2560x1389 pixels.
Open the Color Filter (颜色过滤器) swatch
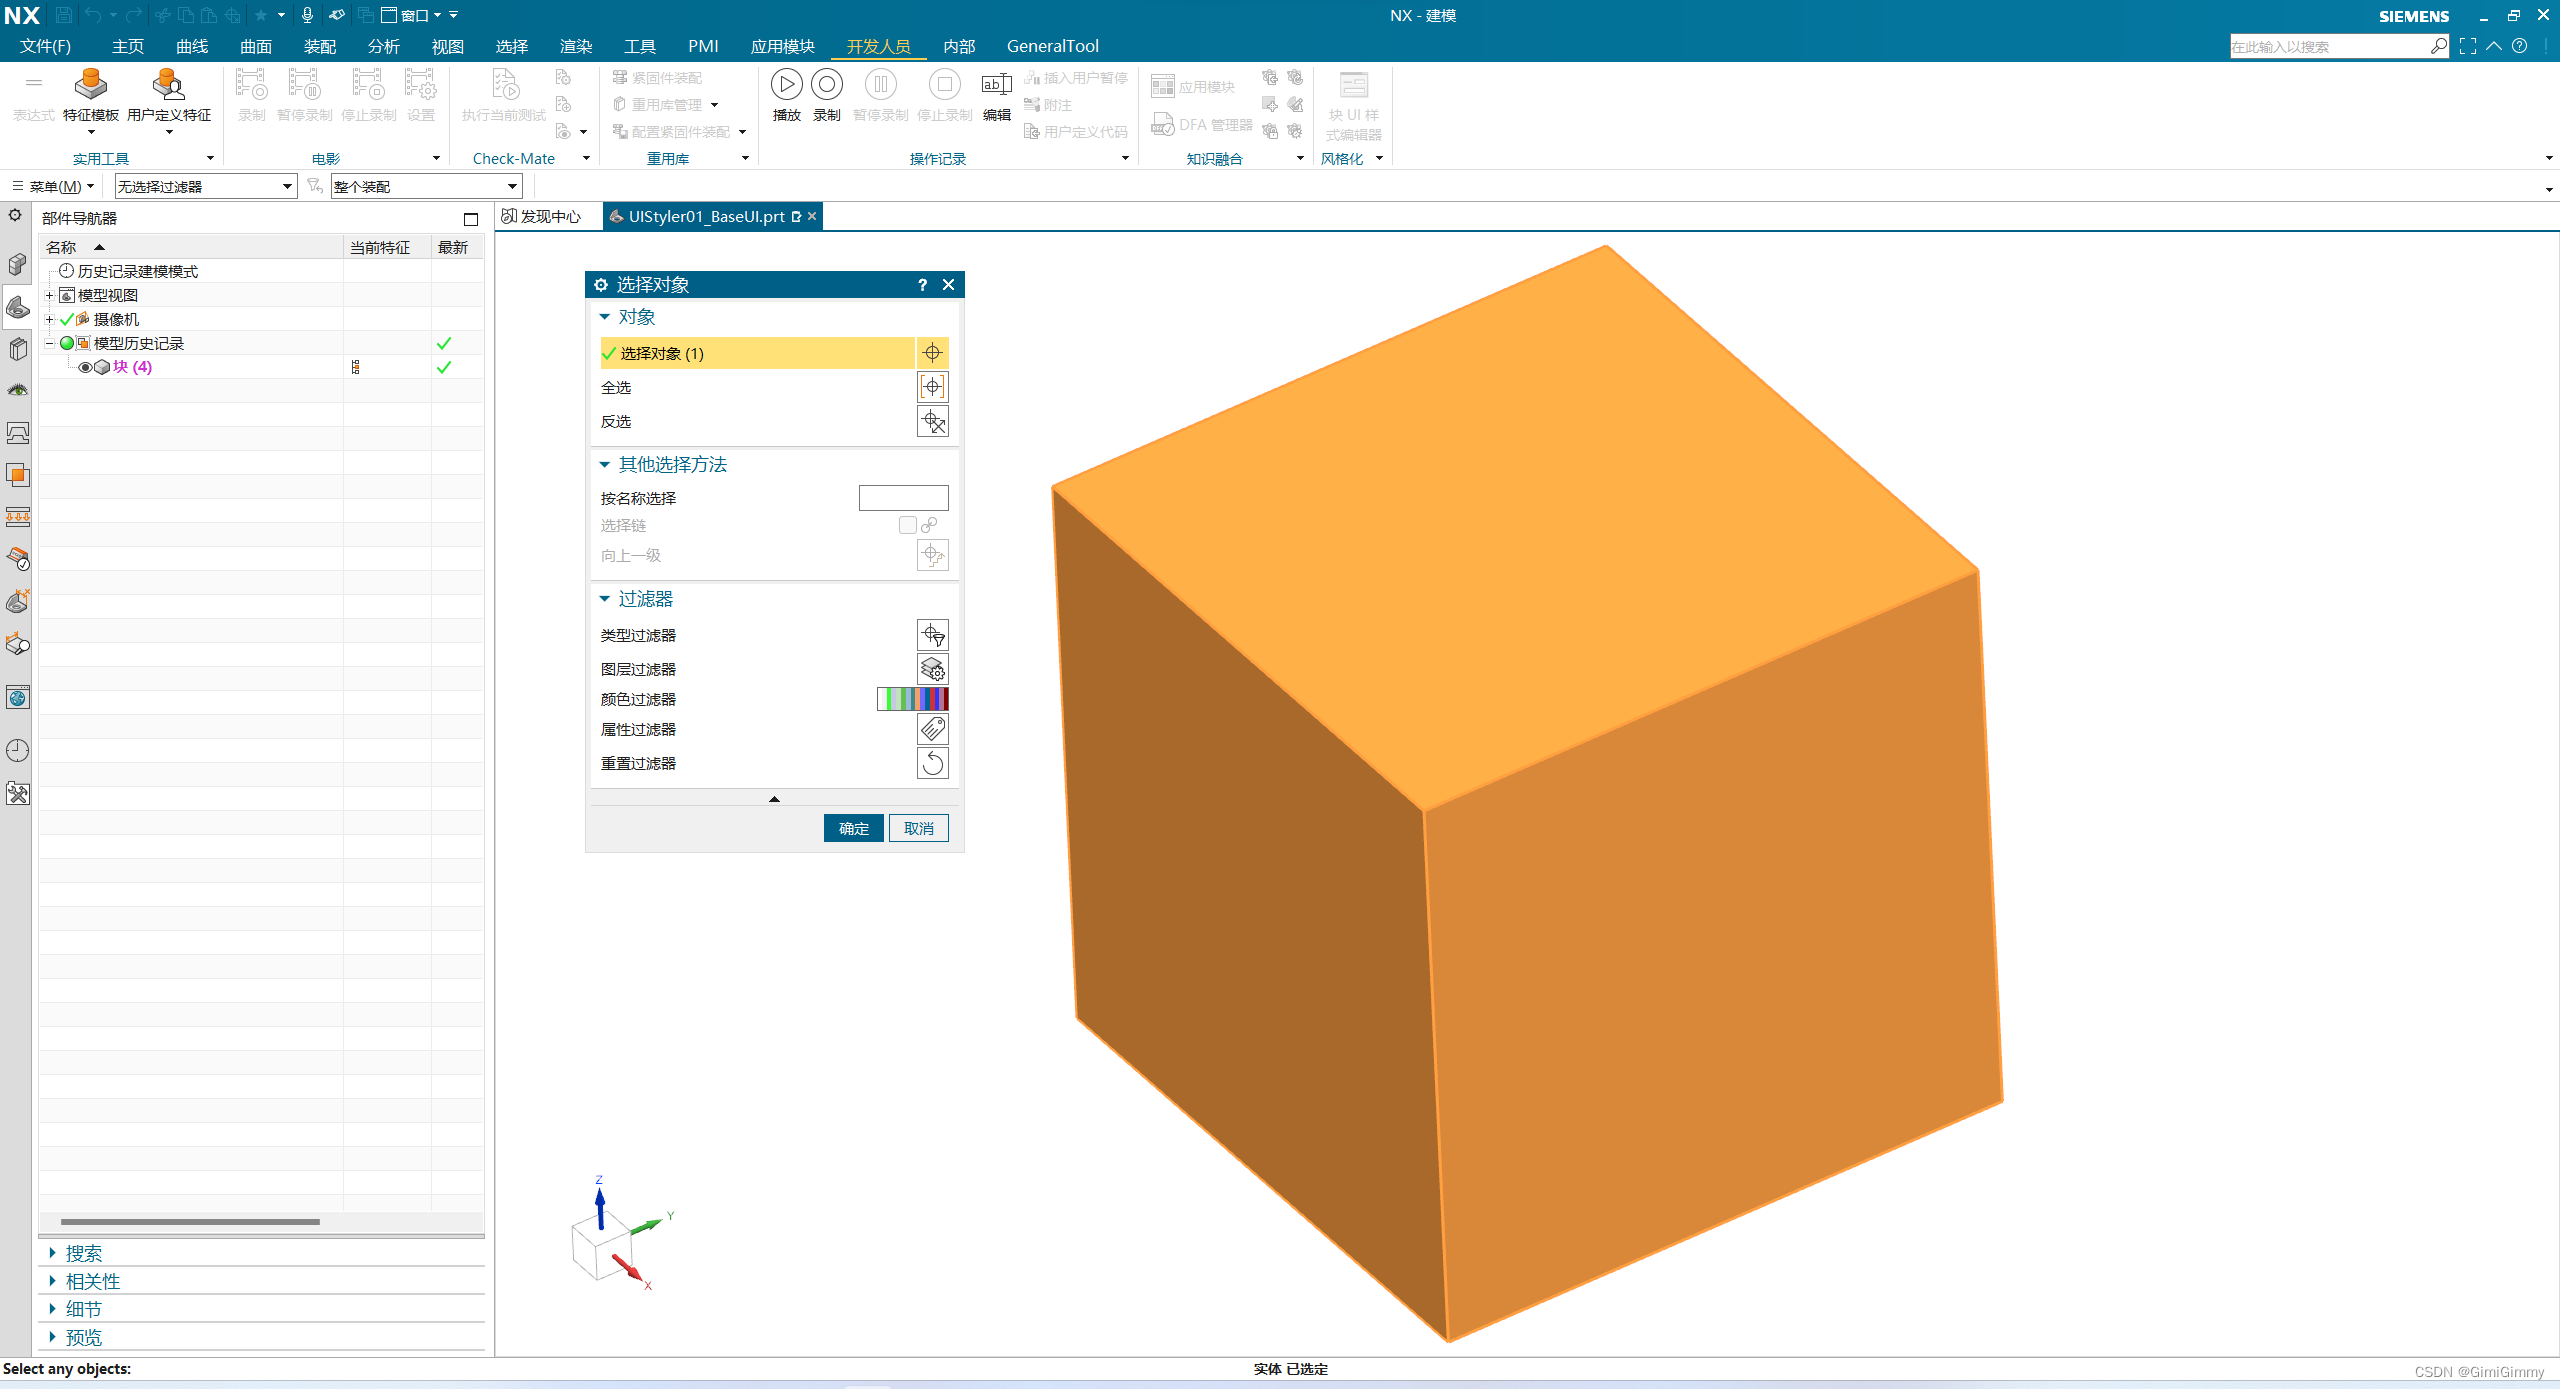pyautogui.click(x=912, y=699)
